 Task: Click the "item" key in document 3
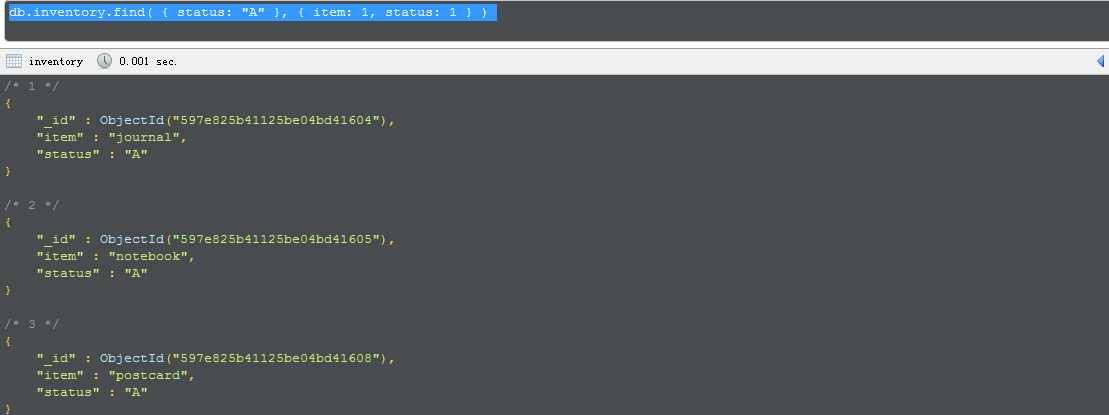point(60,375)
